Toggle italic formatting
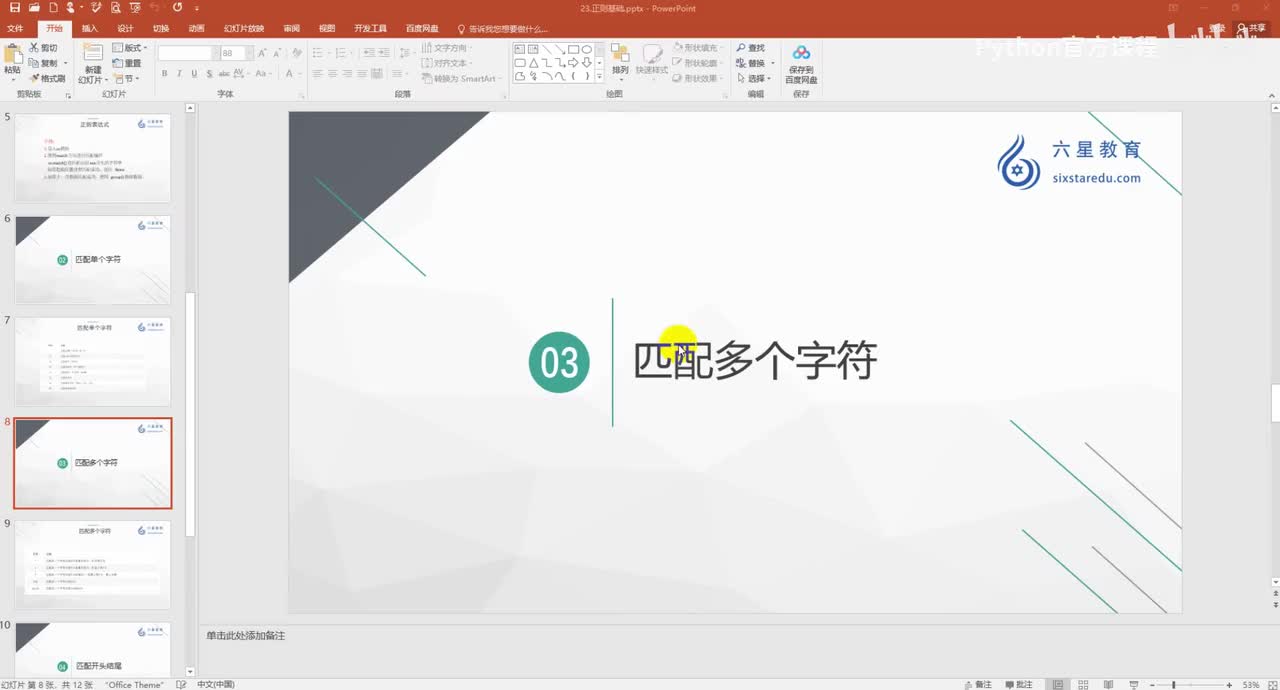 coord(180,74)
